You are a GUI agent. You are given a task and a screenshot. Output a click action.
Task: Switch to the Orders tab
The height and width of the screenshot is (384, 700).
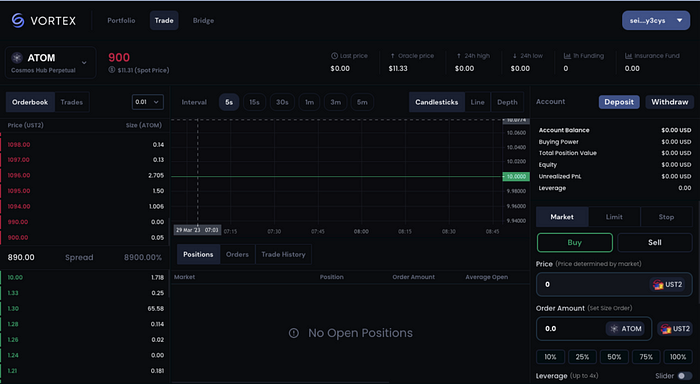coord(237,255)
